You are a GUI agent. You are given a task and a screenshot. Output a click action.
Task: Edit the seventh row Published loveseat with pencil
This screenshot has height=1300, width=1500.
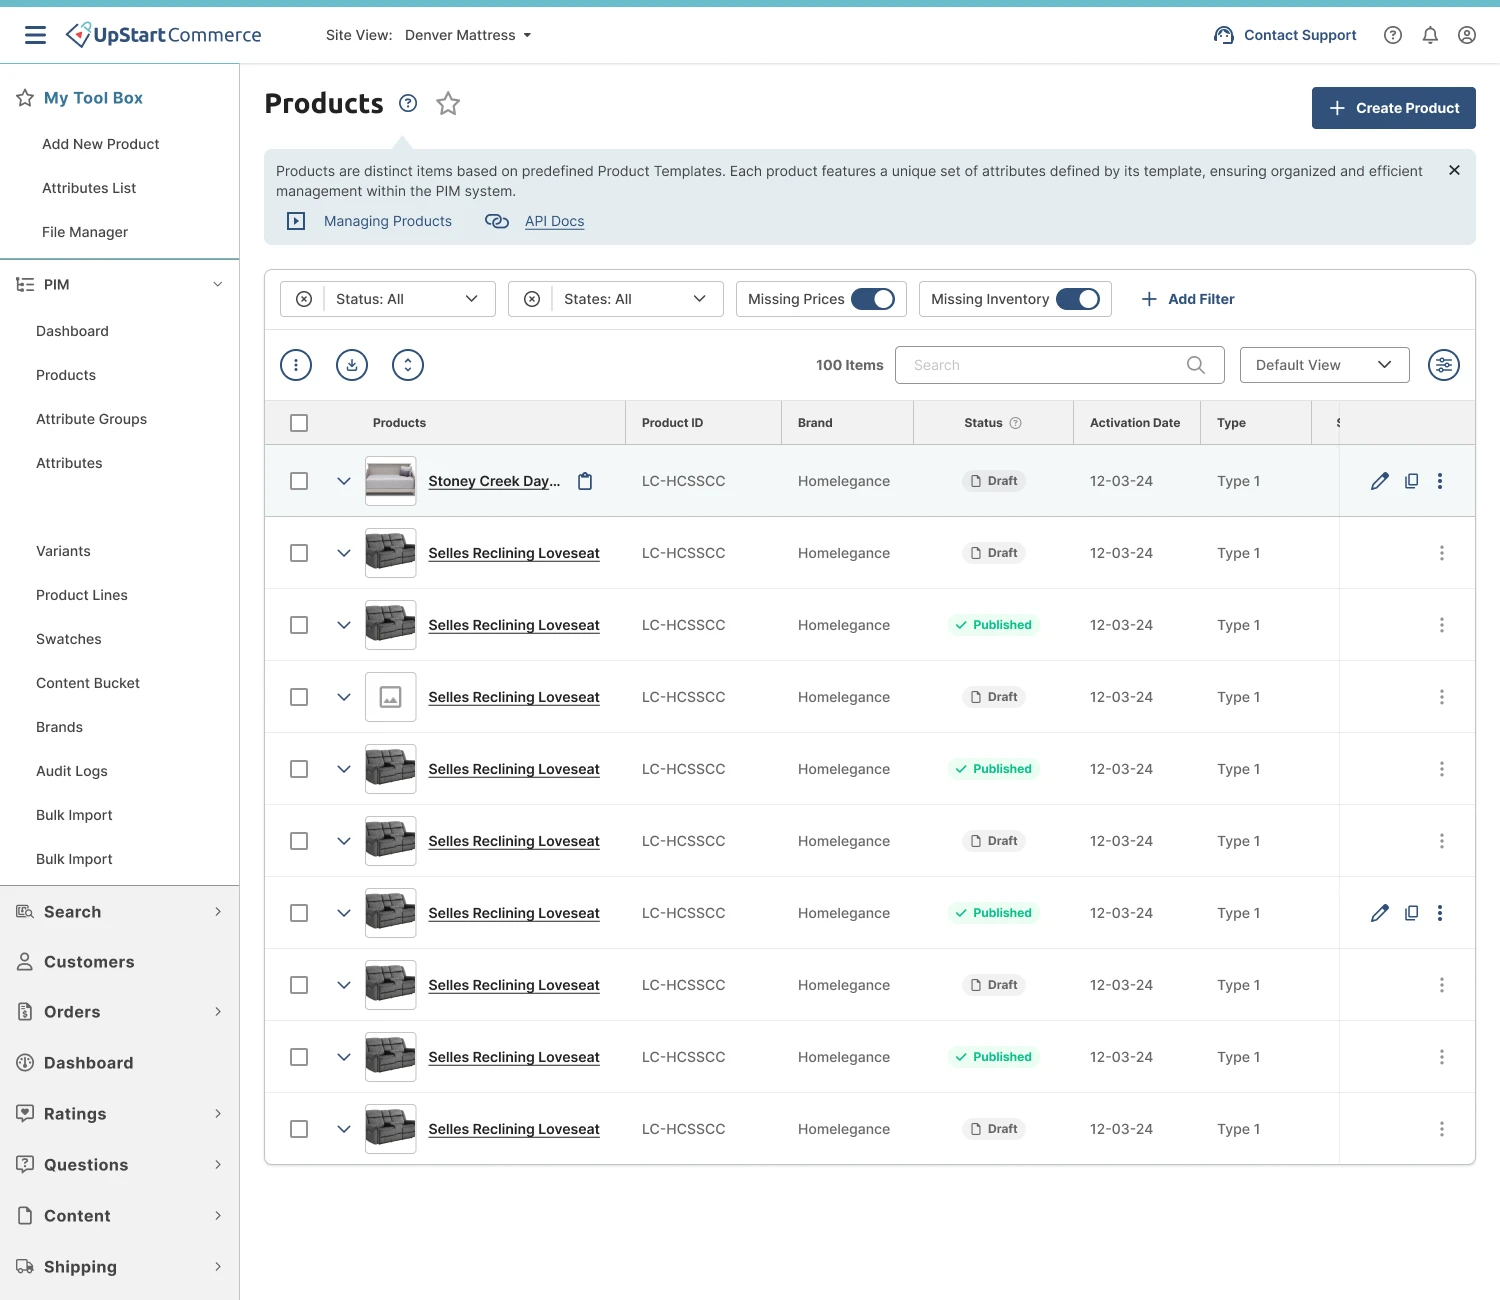tap(1380, 913)
